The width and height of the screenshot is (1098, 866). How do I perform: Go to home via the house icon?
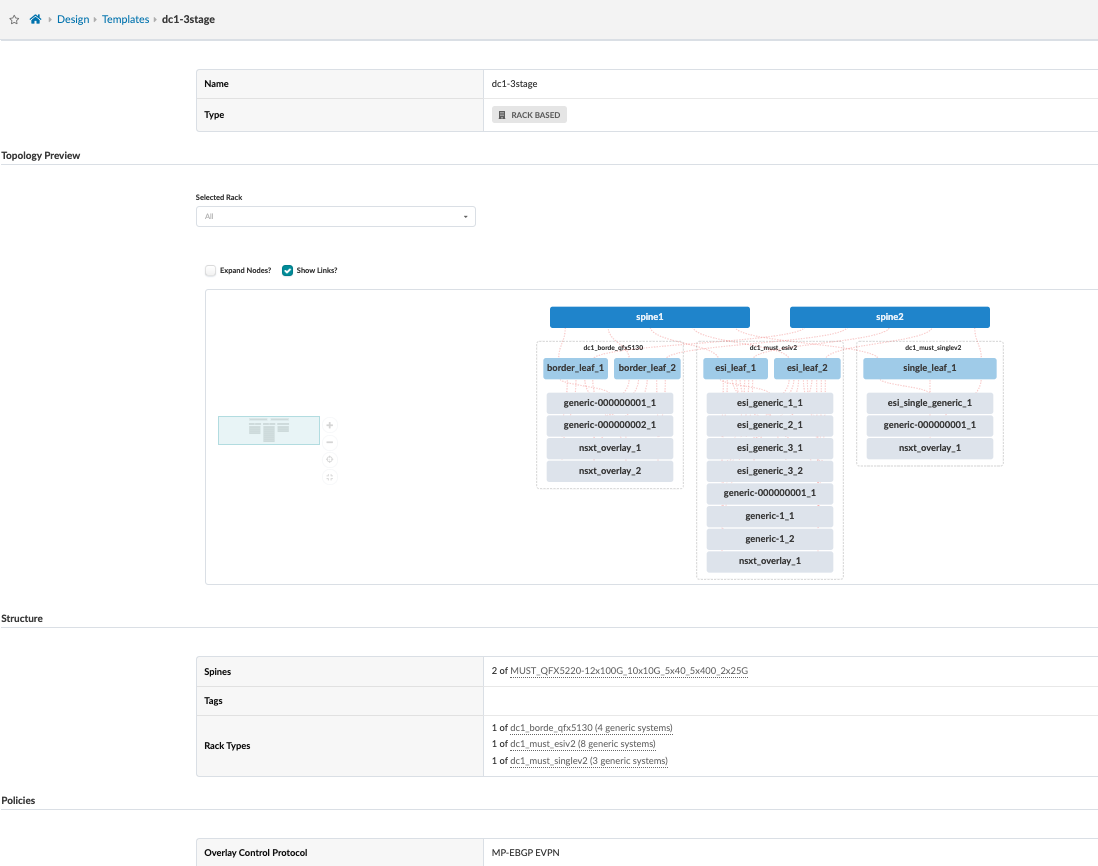click(35, 19)
